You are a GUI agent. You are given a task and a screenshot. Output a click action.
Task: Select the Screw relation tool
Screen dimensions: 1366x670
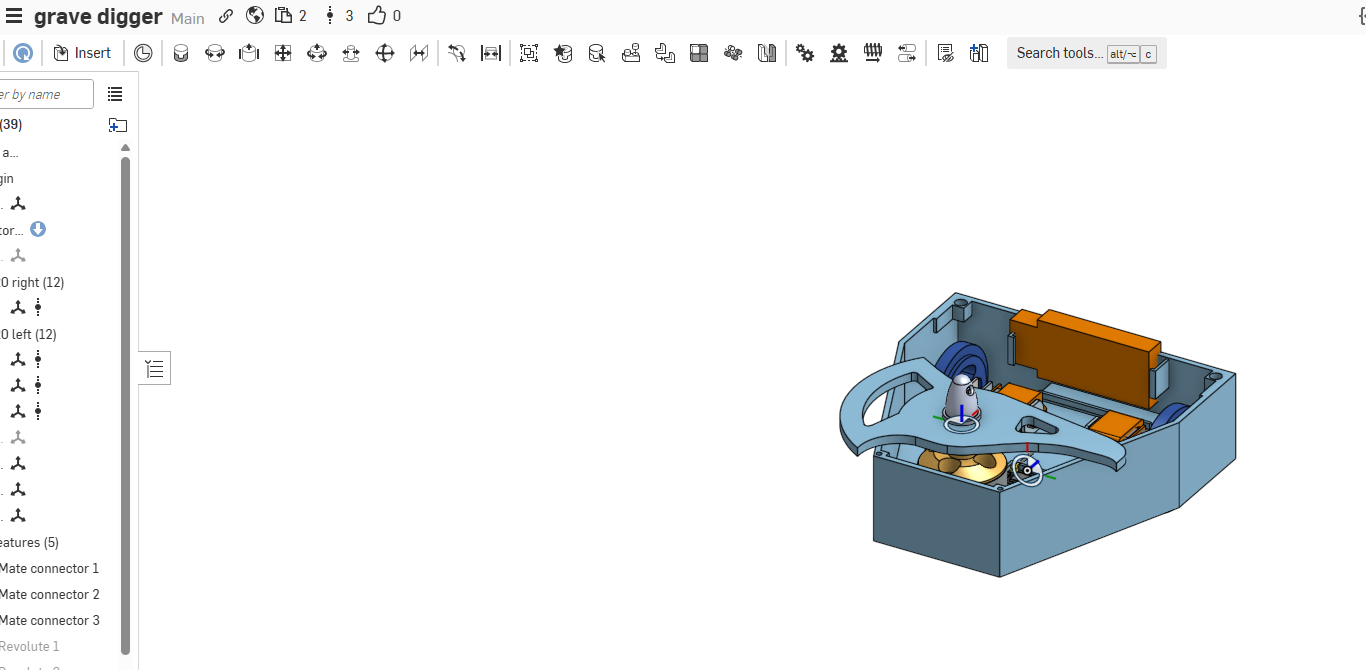(873, 53)
